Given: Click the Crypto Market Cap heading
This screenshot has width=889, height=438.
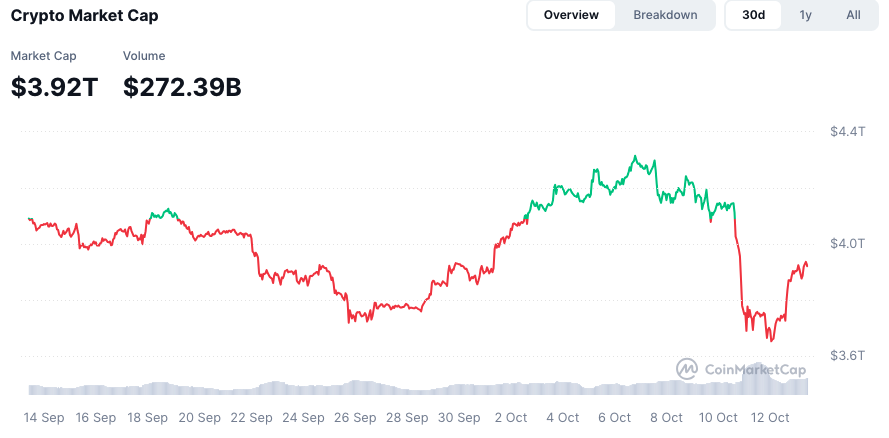Looking at the screenshot, I should click(84, 16).
